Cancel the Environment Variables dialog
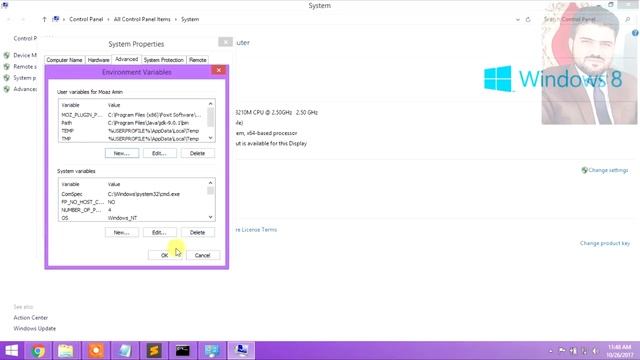 [x=203, y=255]
